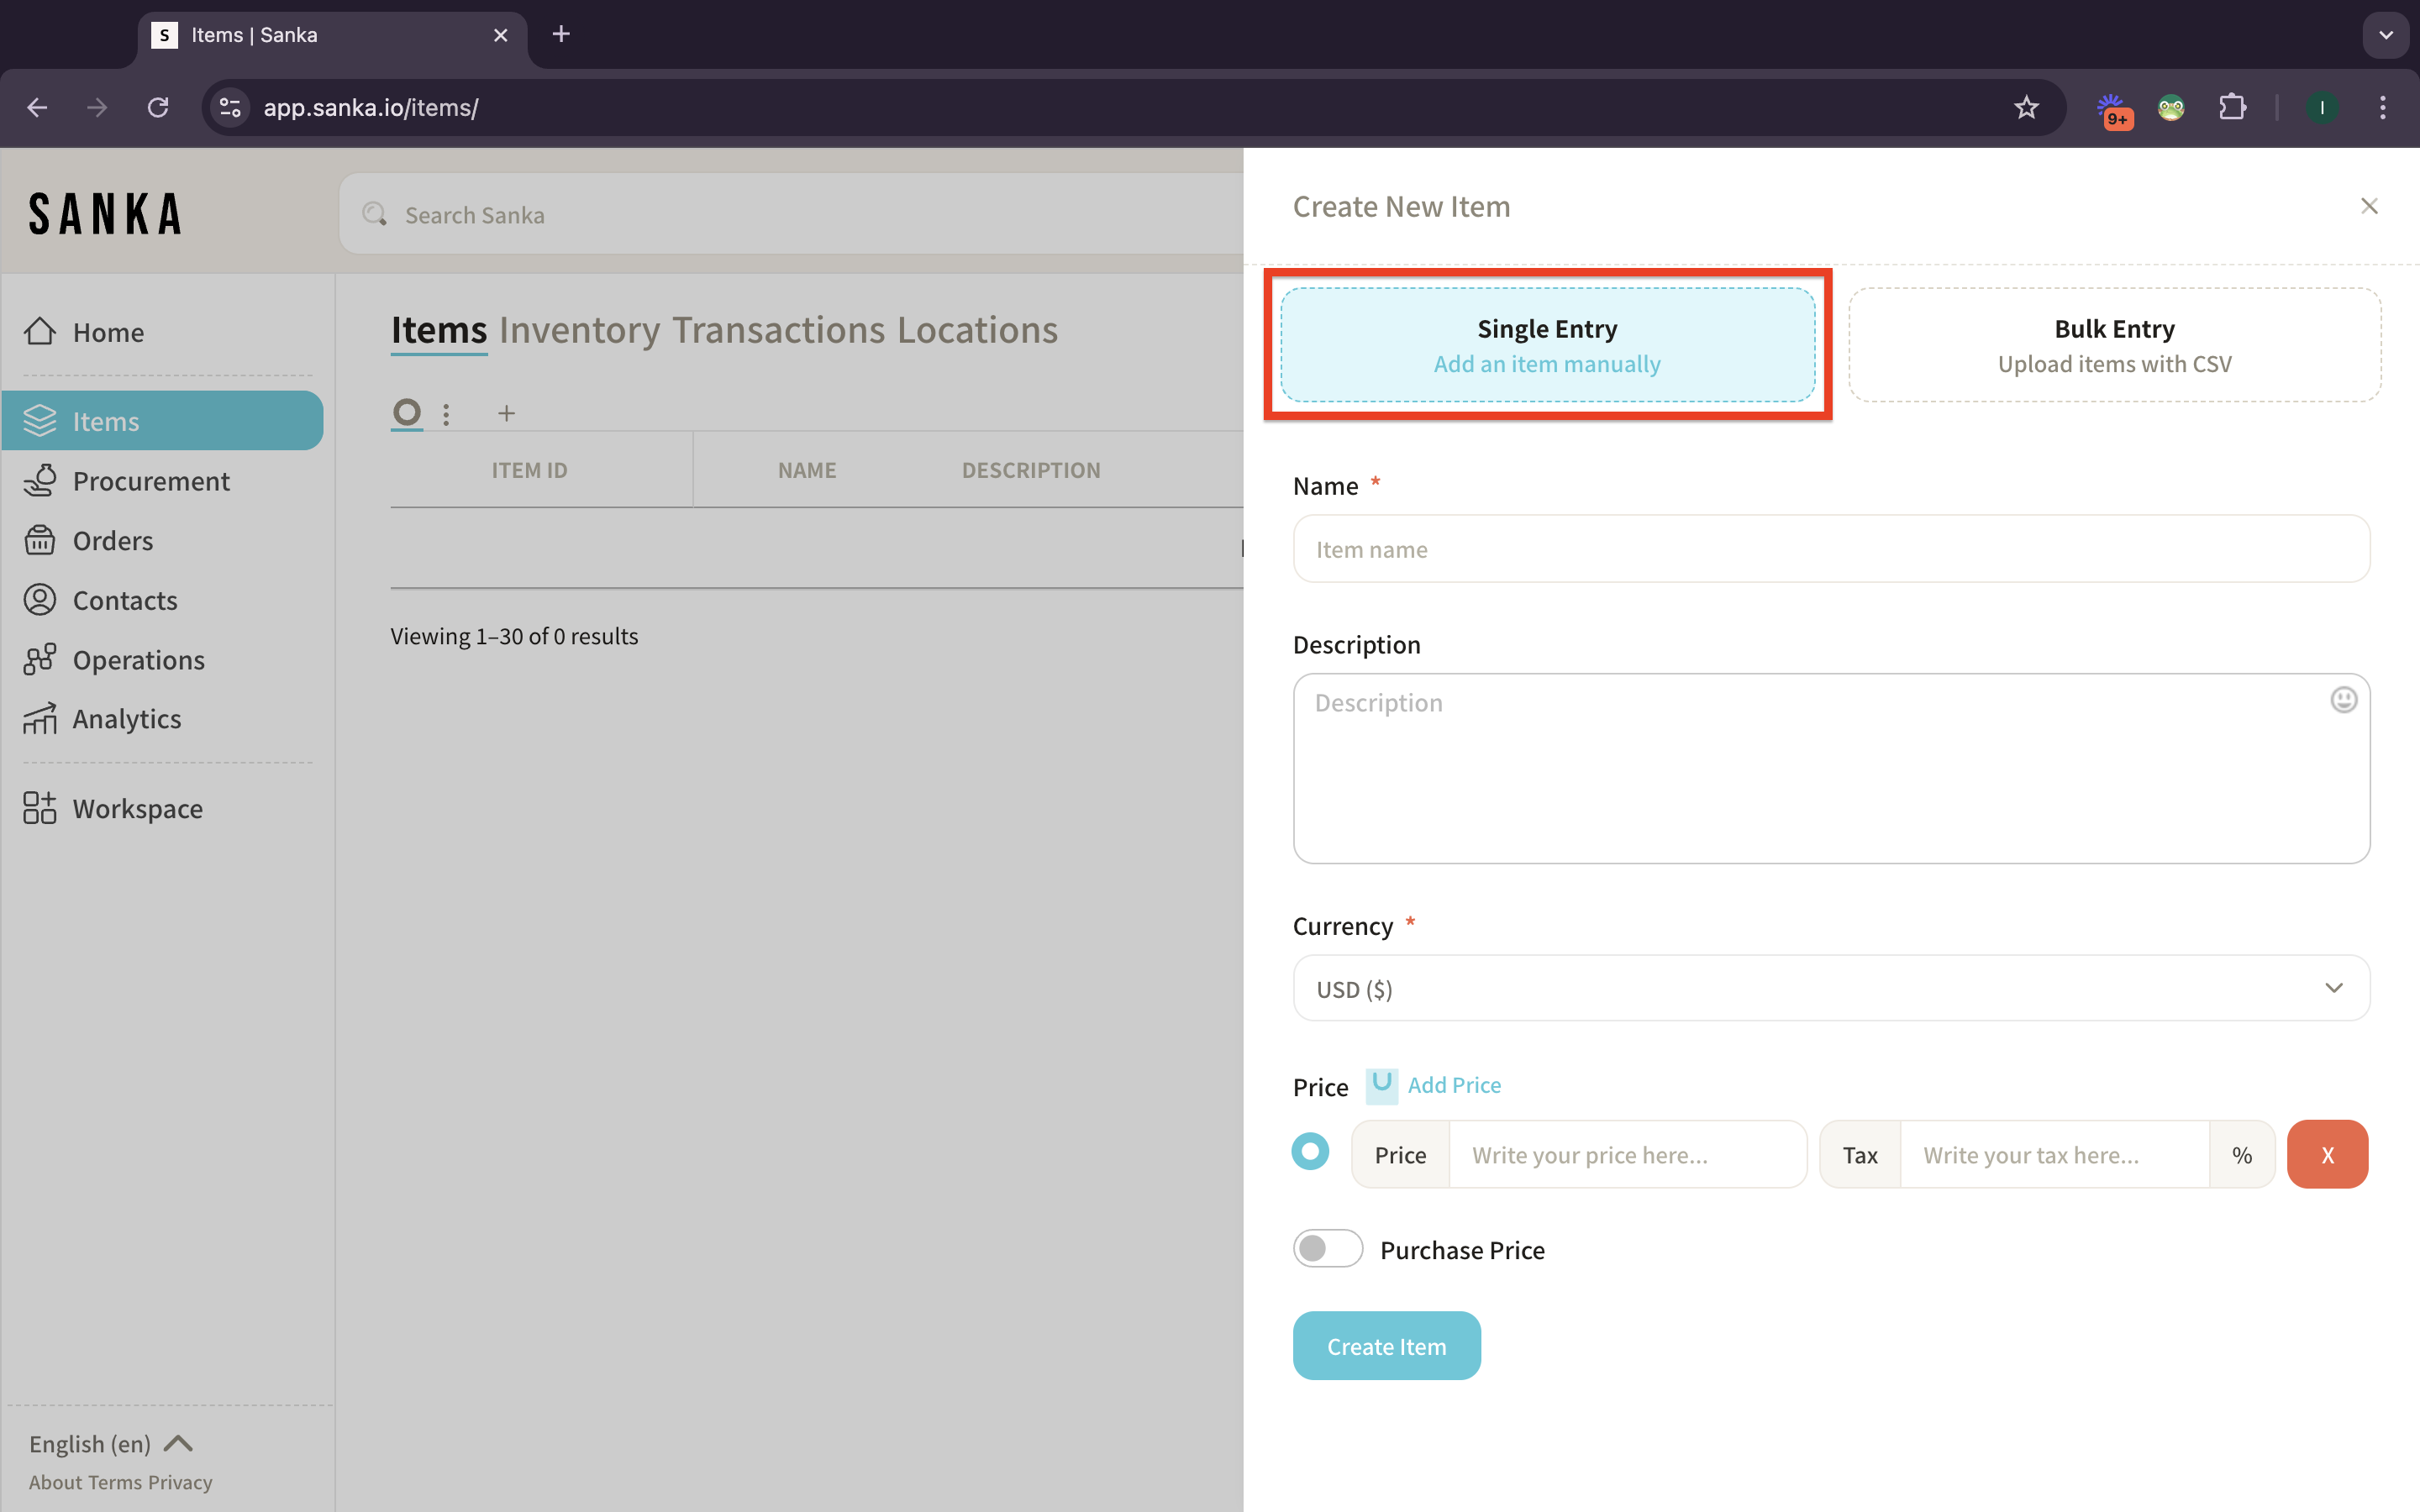This screenshot has width=2420, height=1512.
Task: Open Contacts via its person icon
Action: (40, 600)
